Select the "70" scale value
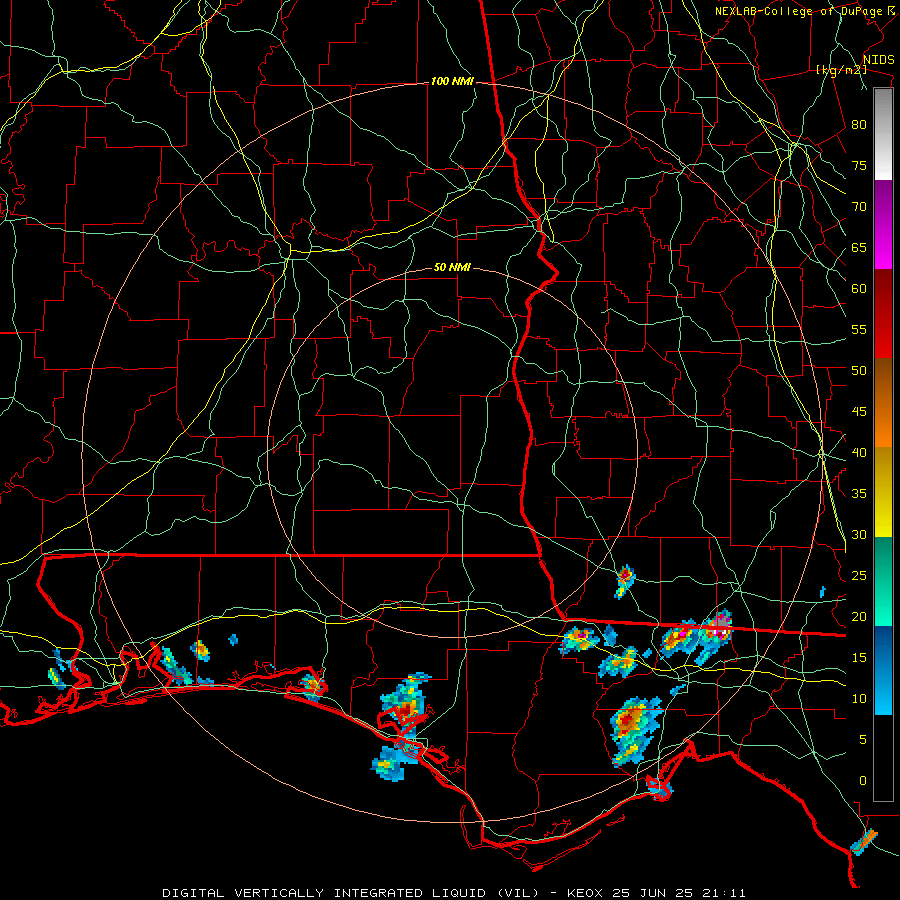Viewport: 900px width, 900px height. point(859,207)
